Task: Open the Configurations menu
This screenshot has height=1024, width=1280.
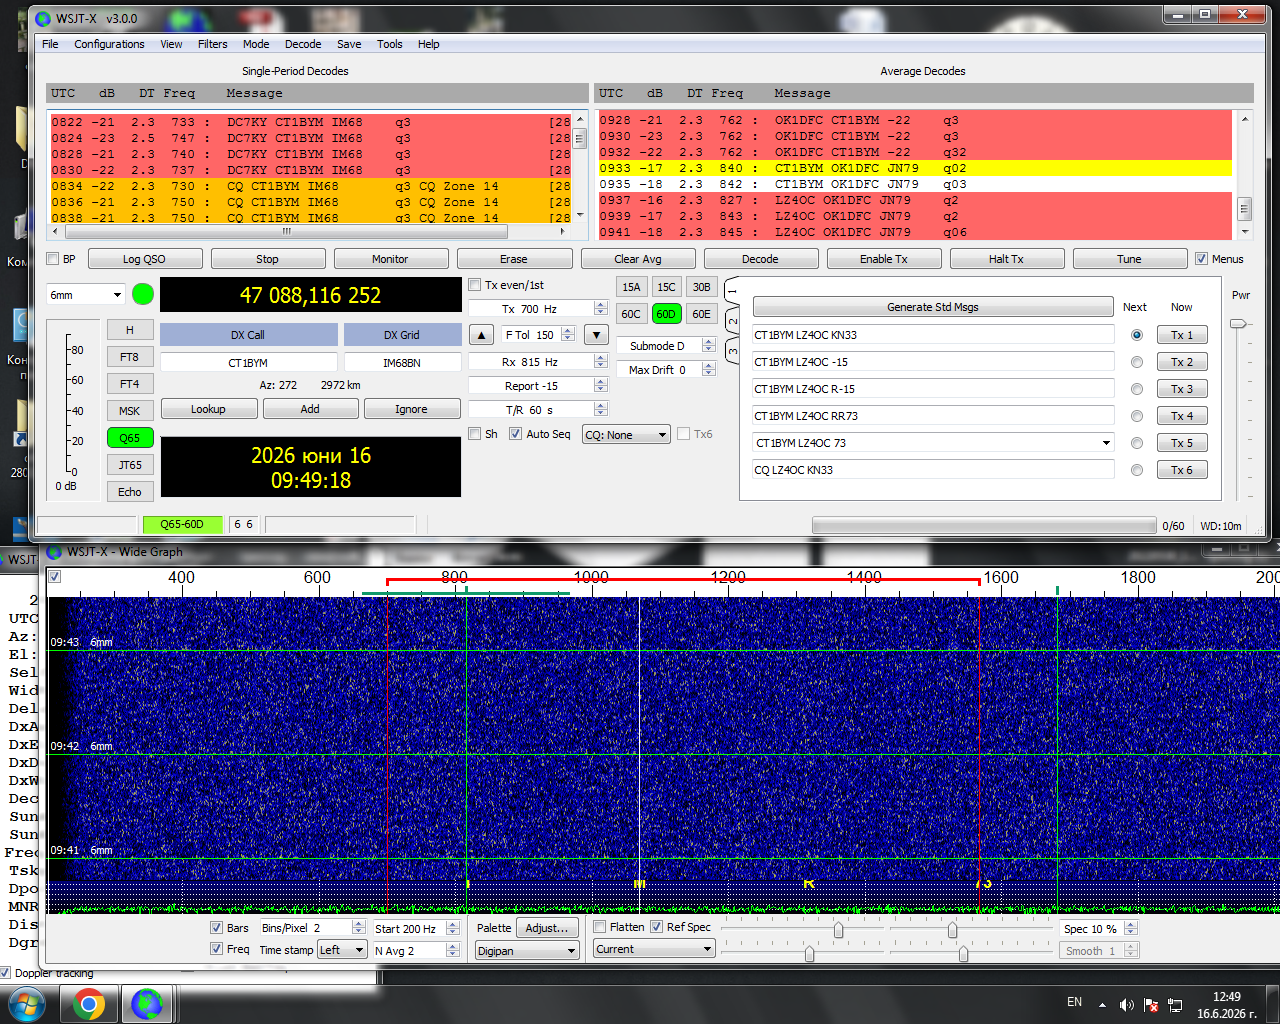Action: 109,44
